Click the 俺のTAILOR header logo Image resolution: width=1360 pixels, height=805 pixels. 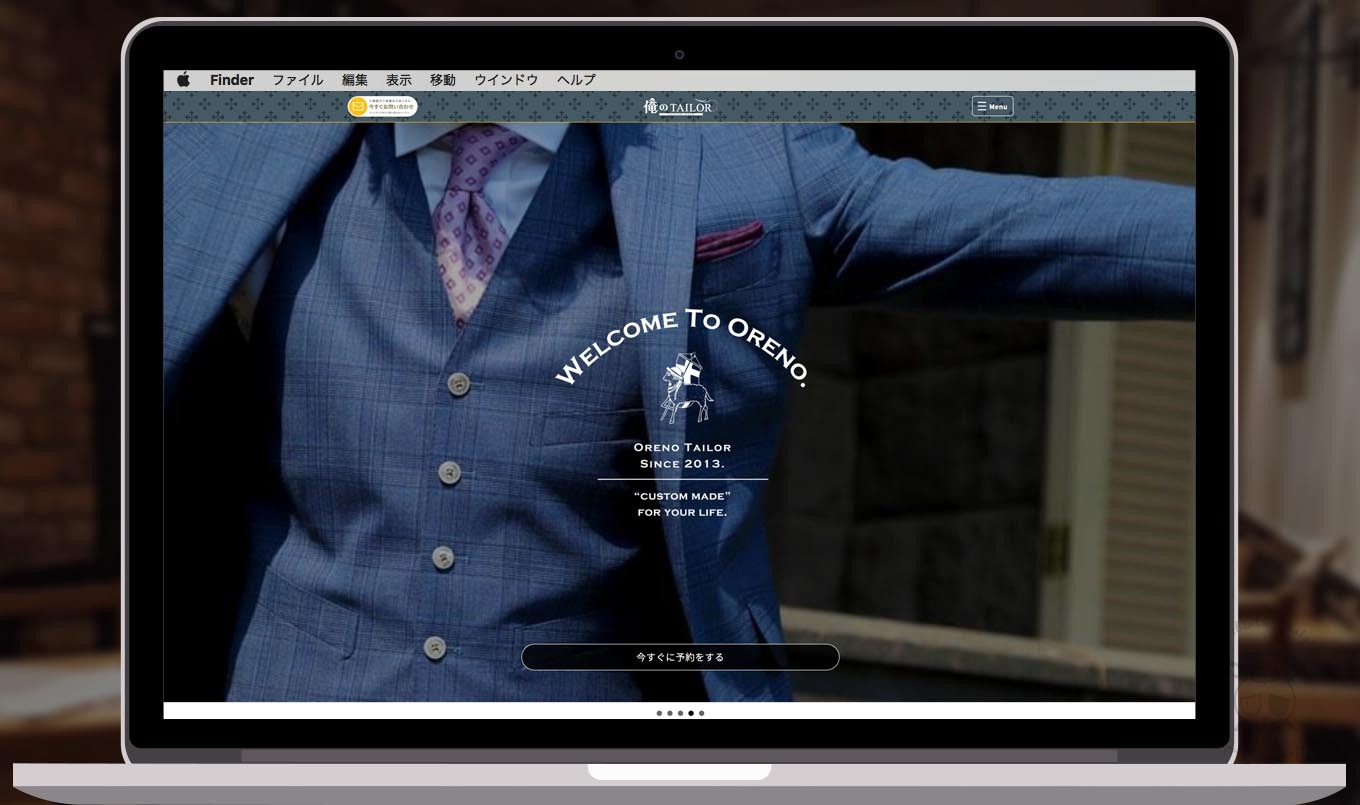[x=679, y=106]
